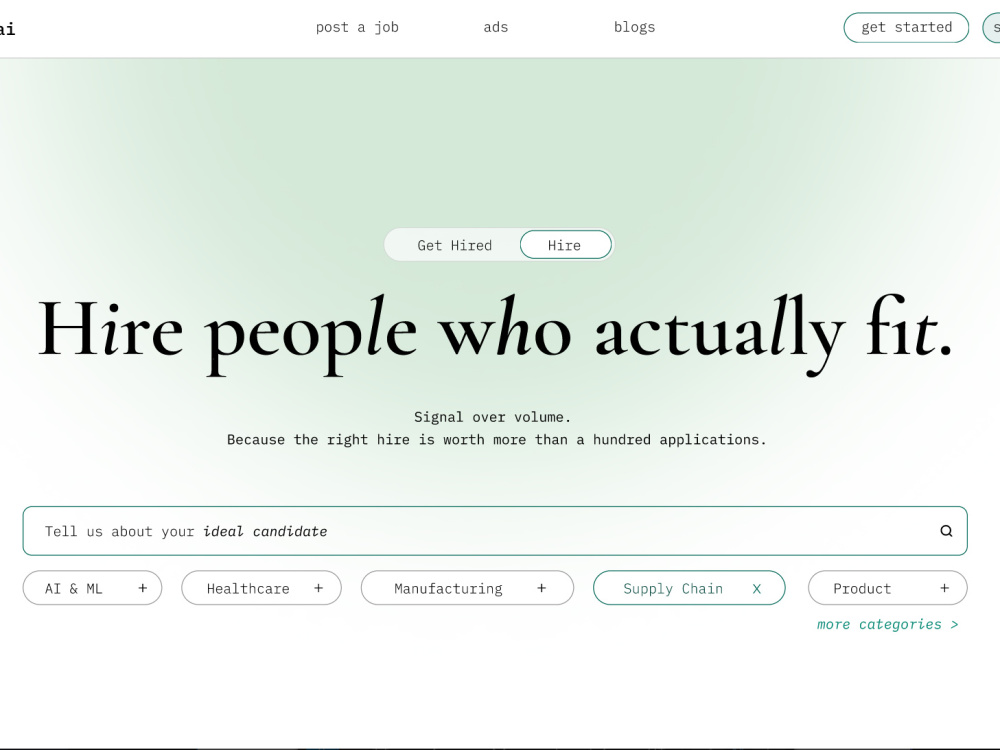Add Manufacturing category plus icon

coord(541,588)
